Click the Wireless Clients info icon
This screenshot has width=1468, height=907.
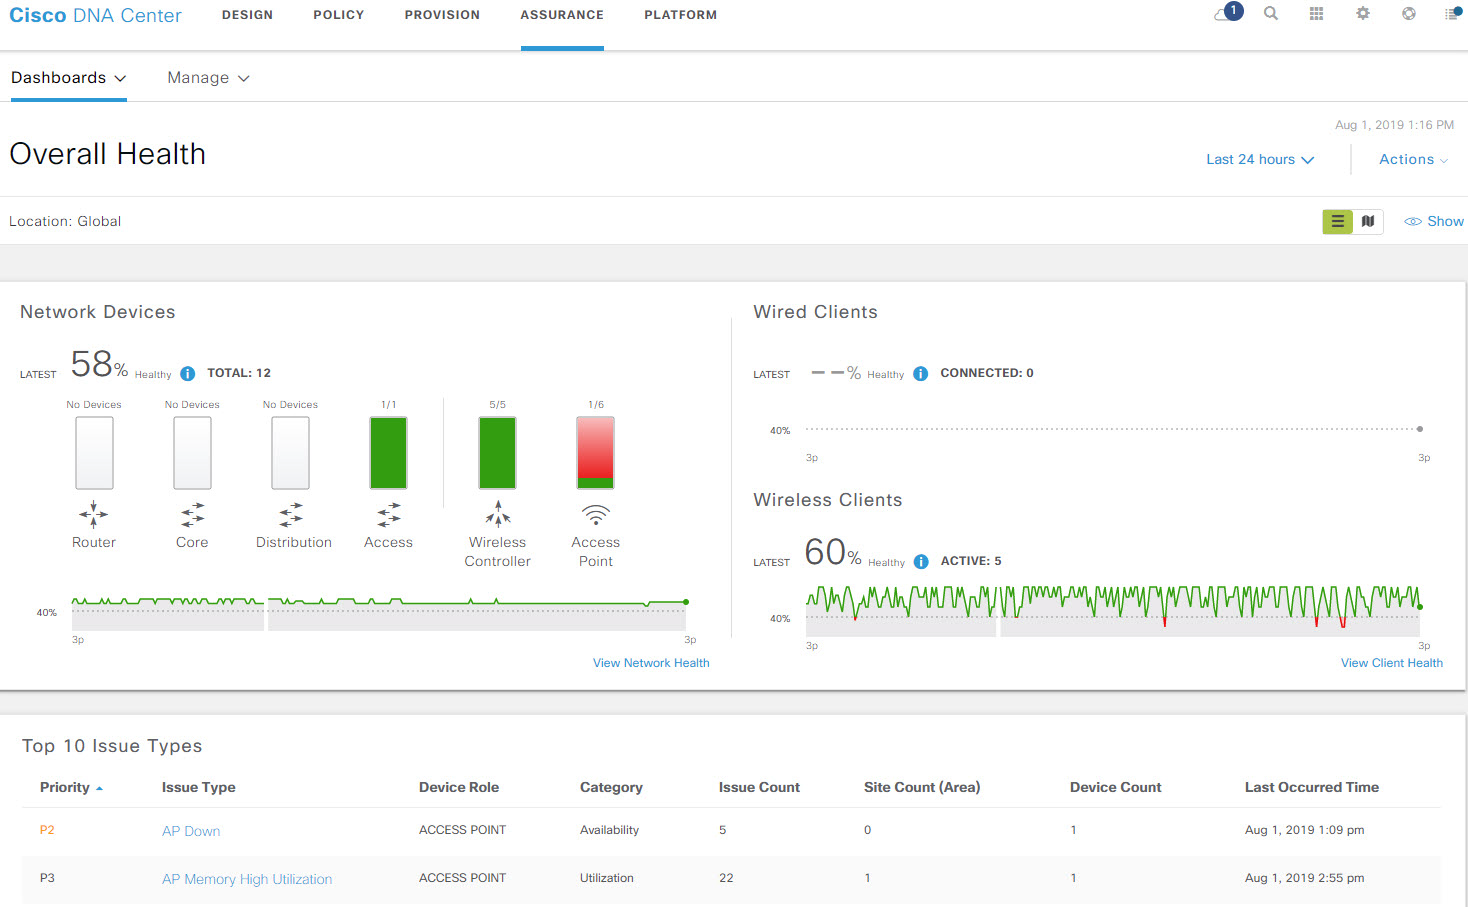pyautogui.click(x=921, y=561)
